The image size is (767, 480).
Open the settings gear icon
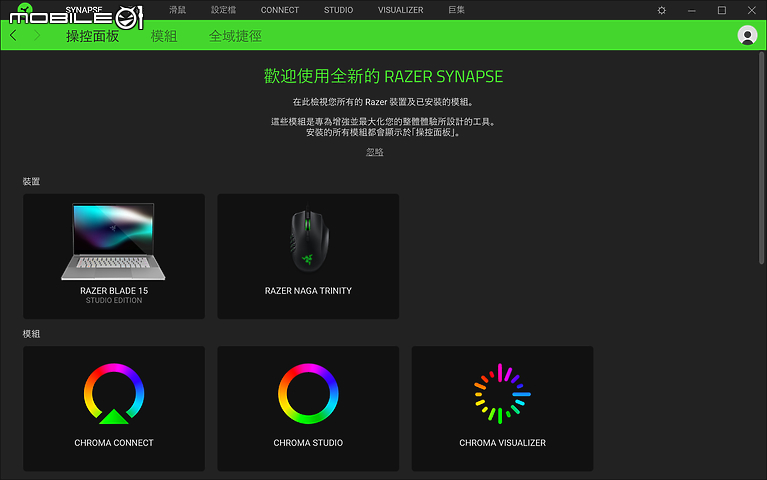click(661, 10)
